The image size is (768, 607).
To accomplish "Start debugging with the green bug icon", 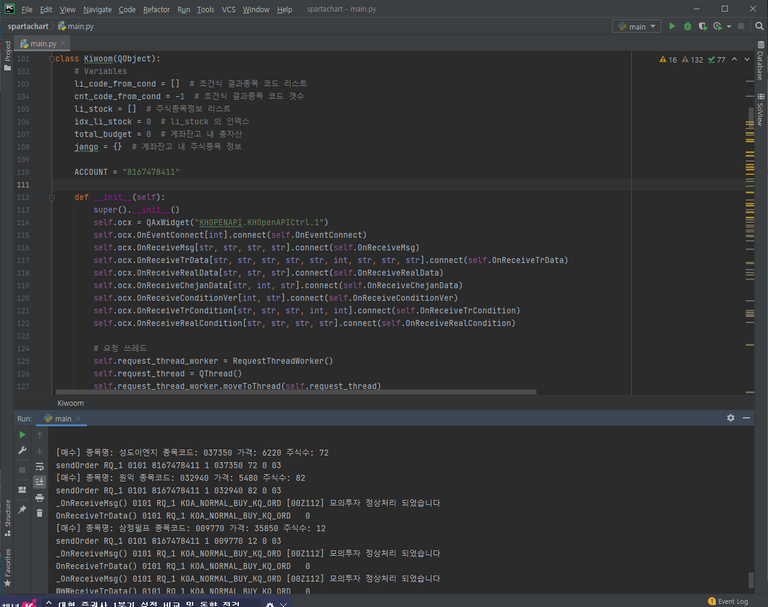I will click(687, 26).
